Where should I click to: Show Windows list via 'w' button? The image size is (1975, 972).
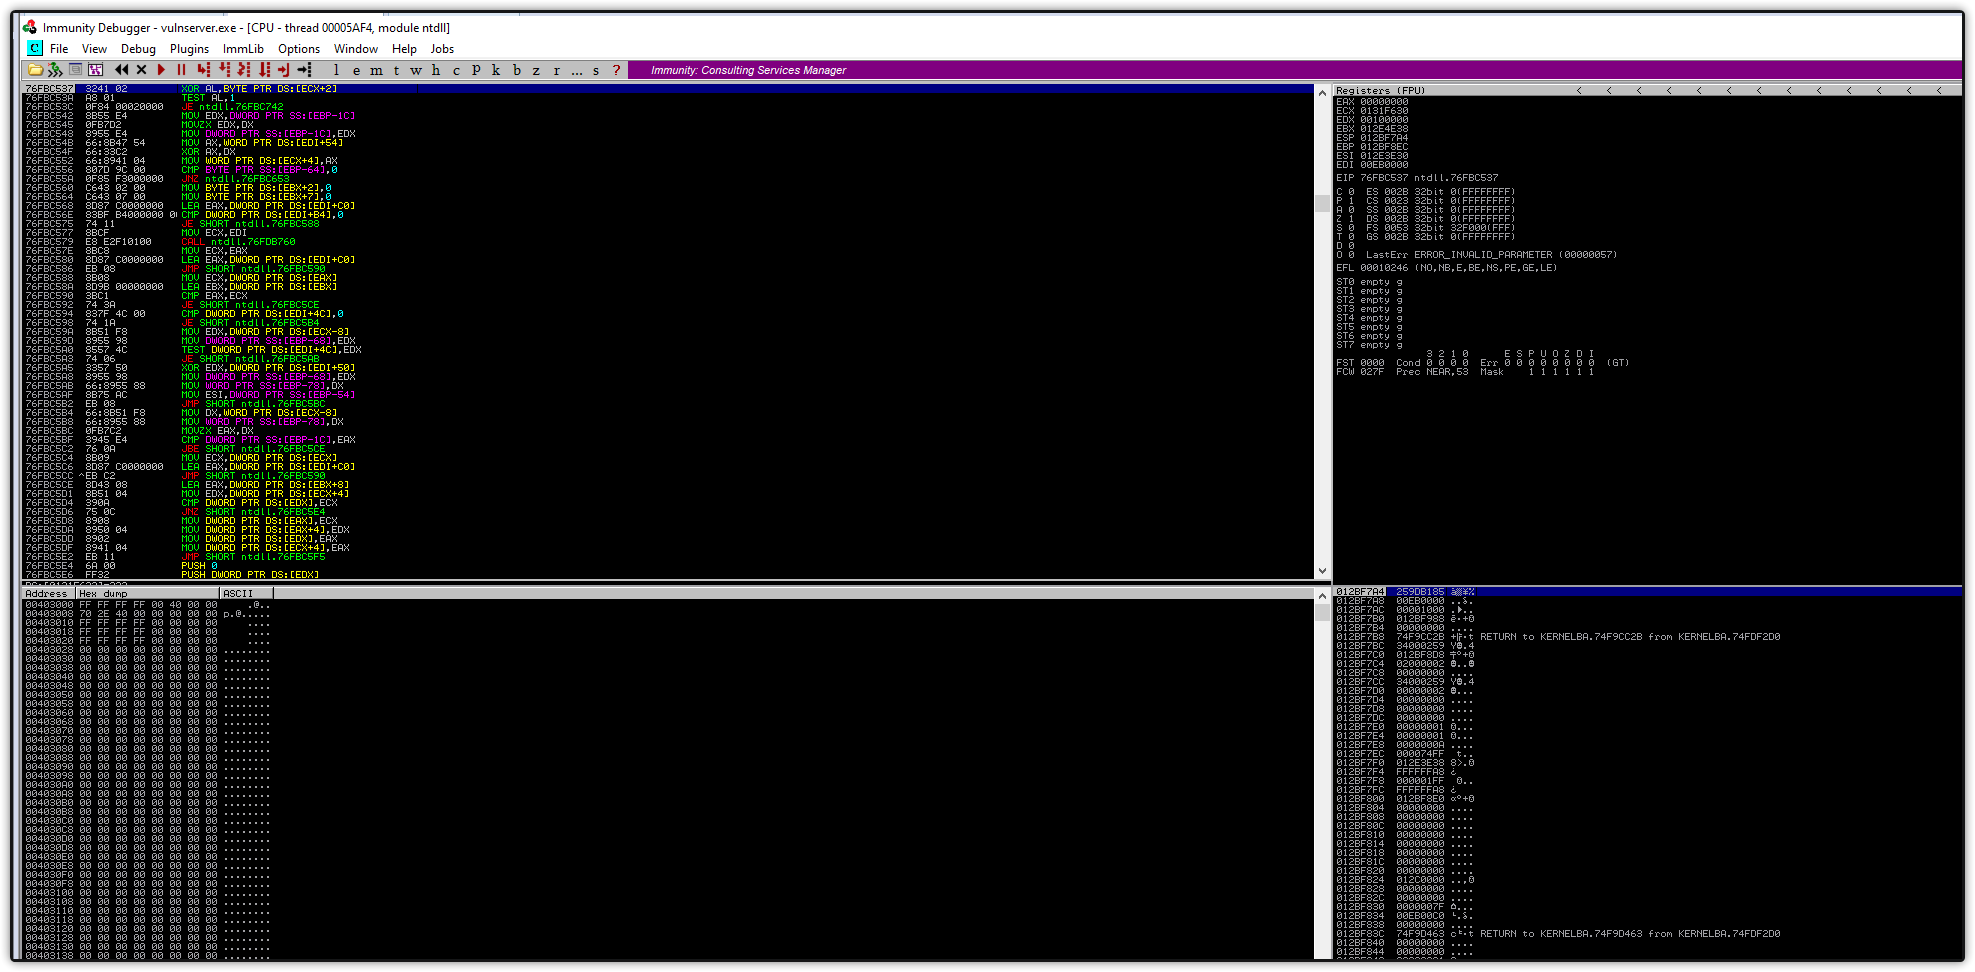[416, 70]
